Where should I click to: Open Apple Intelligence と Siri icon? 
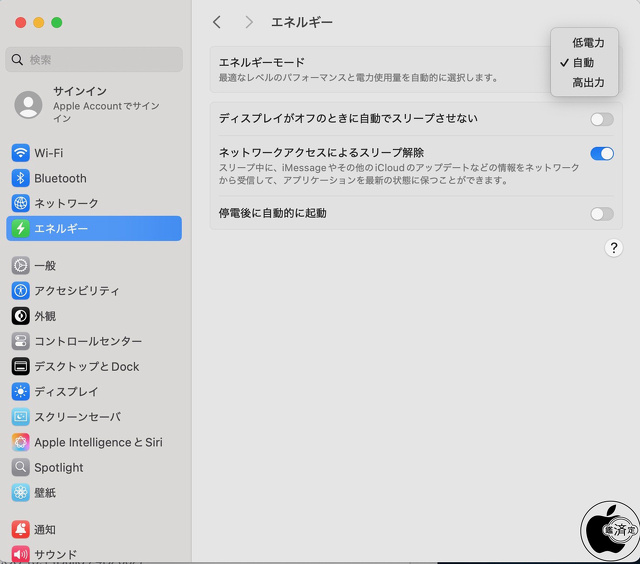point(20,442)
